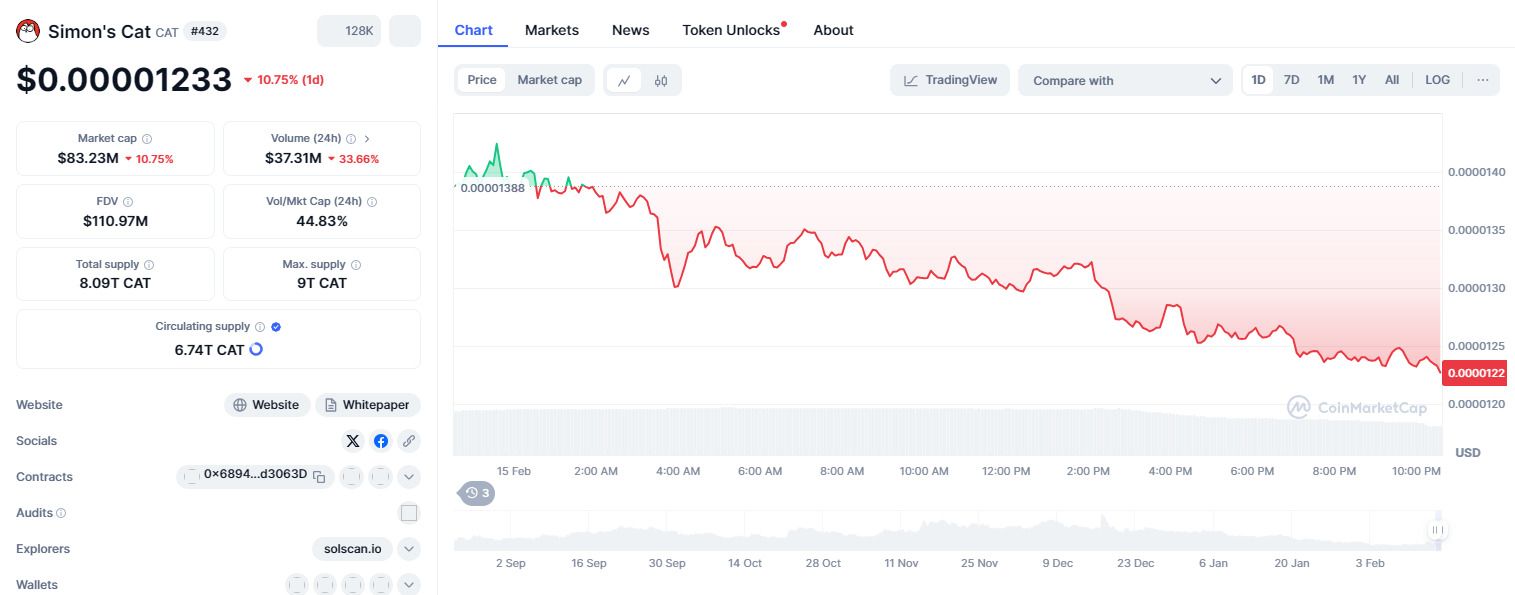Toggle the chart to Market cap
The height and width of the screenshot is (595, 1515).
point(549,80)
